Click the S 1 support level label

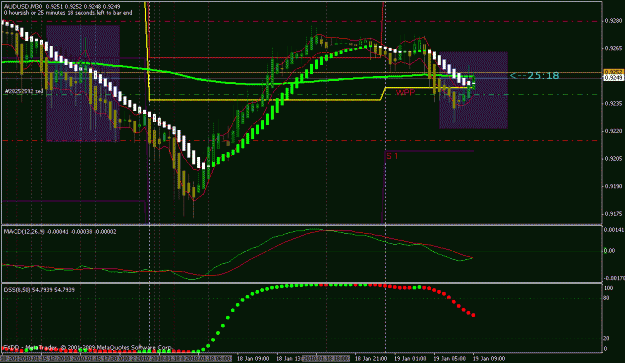point(392,156)
